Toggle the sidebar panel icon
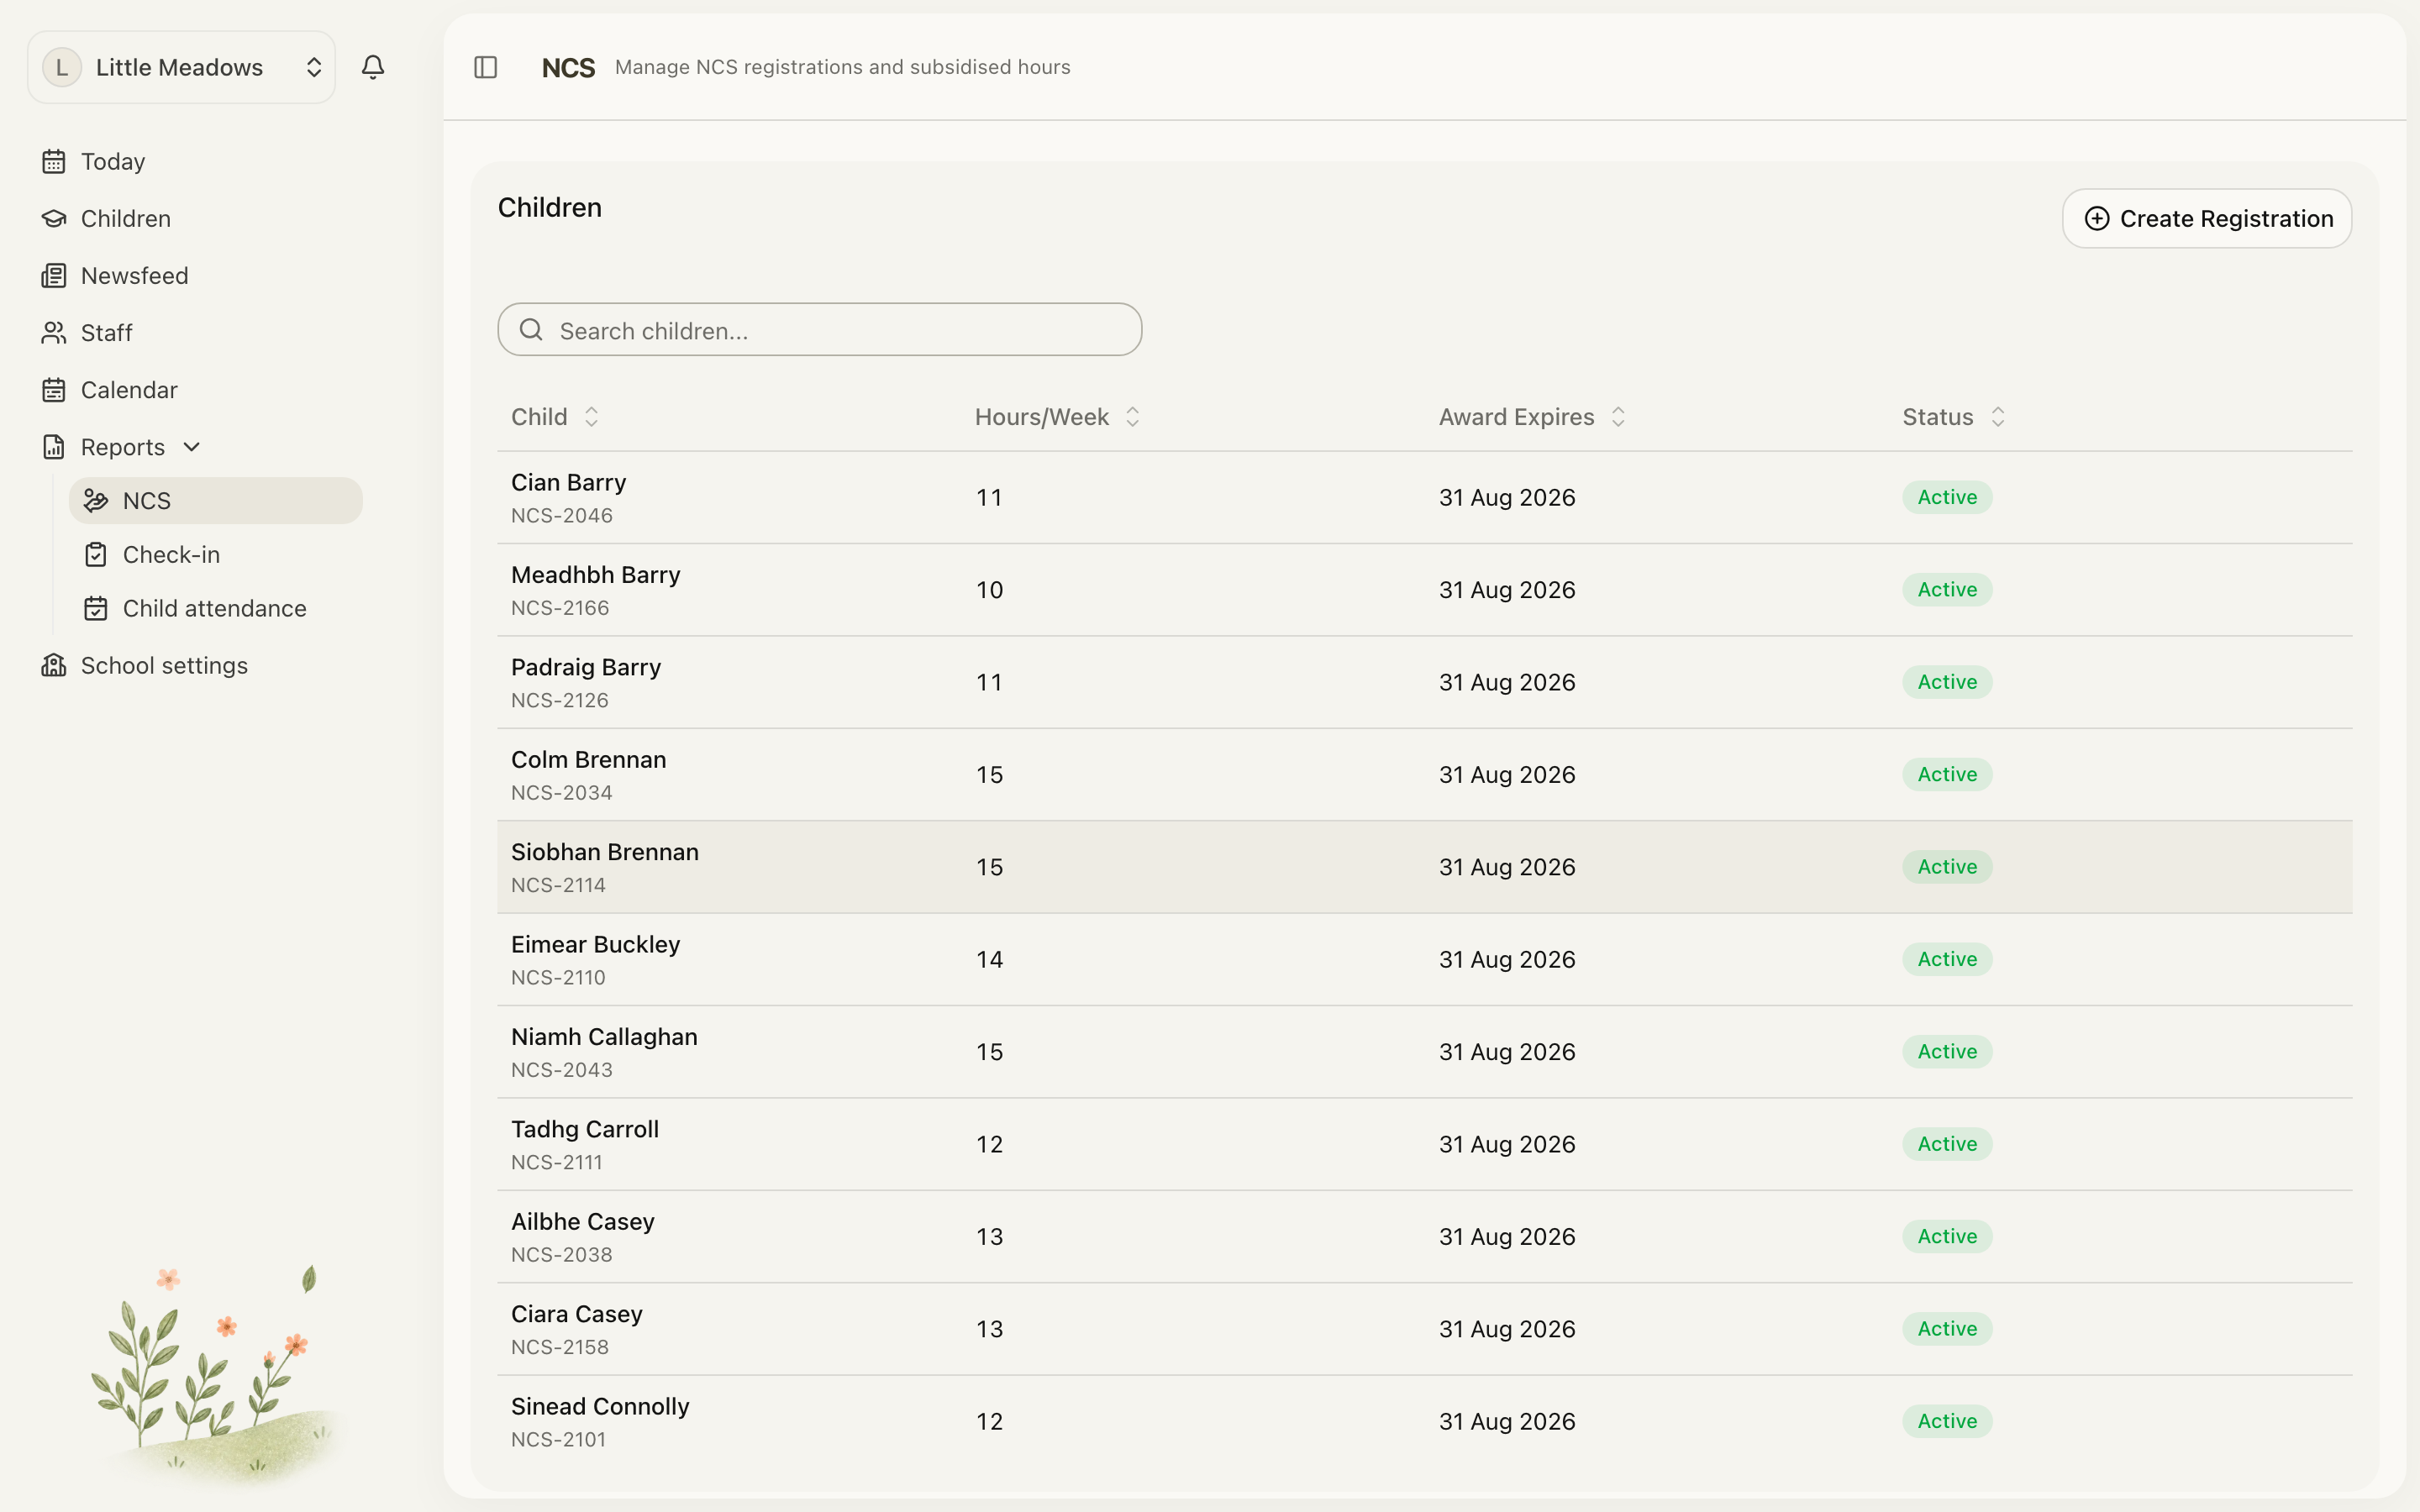This screenshot has height=1512, width=2420. (x=486, y=67)
